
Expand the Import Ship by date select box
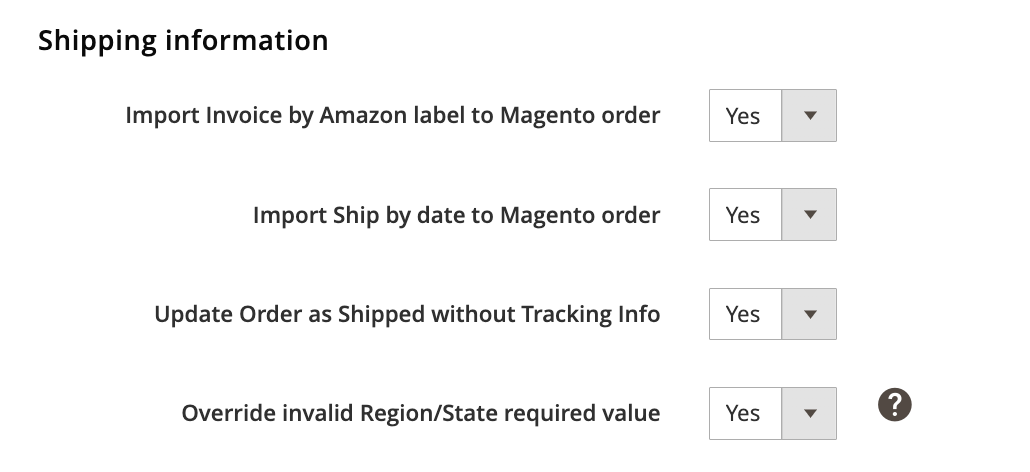click(772, 215)
